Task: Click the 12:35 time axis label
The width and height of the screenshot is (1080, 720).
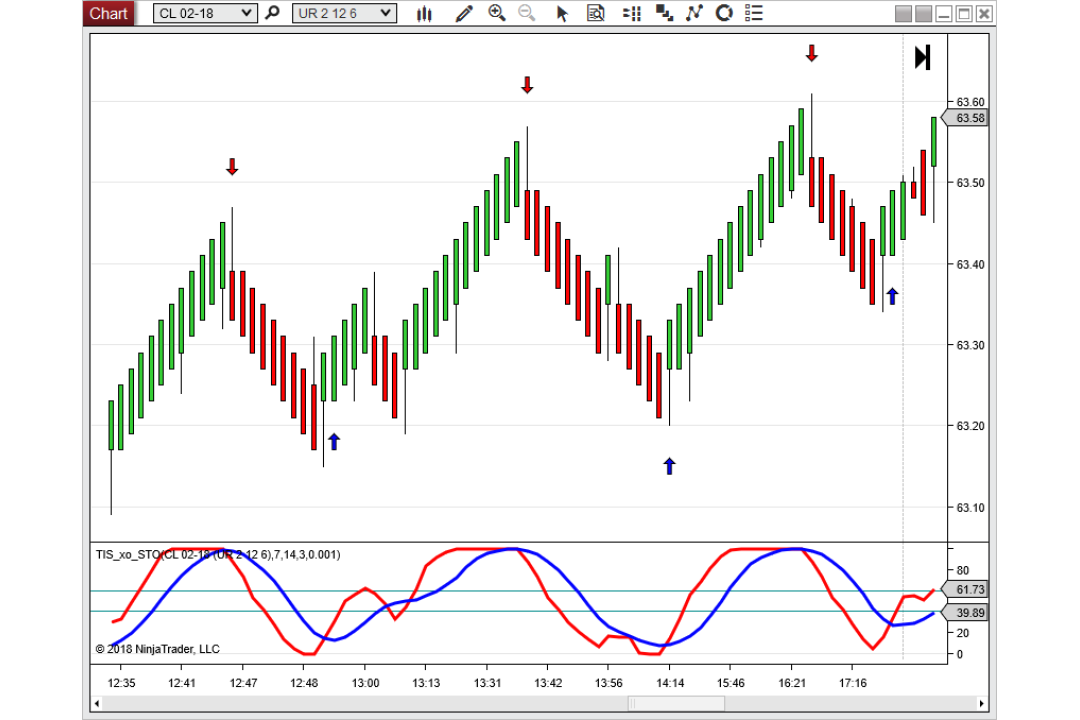Action: click(121, 683)
